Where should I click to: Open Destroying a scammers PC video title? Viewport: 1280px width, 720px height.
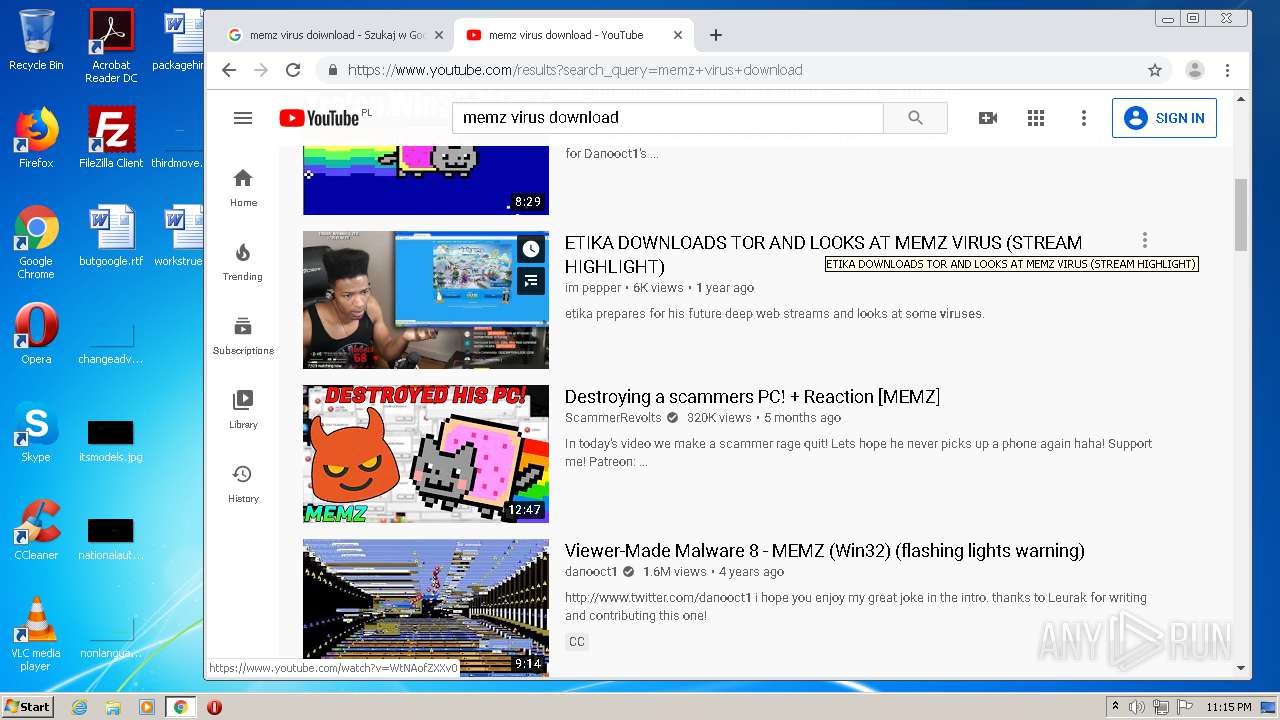click(x=752, y=397)
